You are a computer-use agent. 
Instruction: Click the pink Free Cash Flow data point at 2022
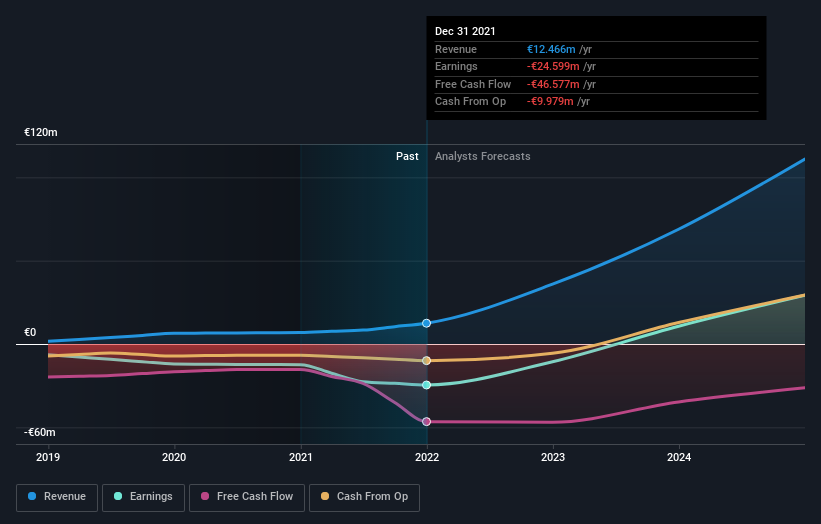click(x=427, y=421)
